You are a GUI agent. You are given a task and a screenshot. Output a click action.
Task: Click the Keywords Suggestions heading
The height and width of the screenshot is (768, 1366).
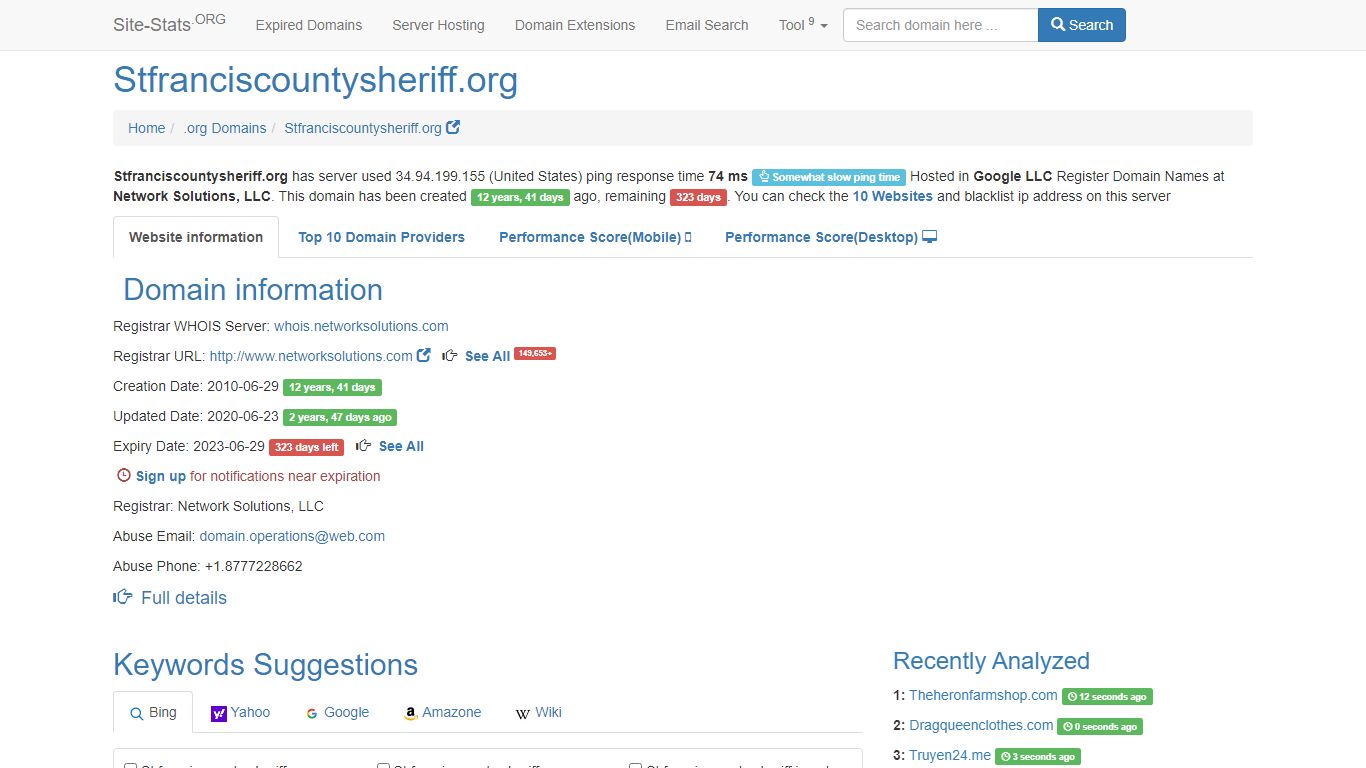pos(265,665)
